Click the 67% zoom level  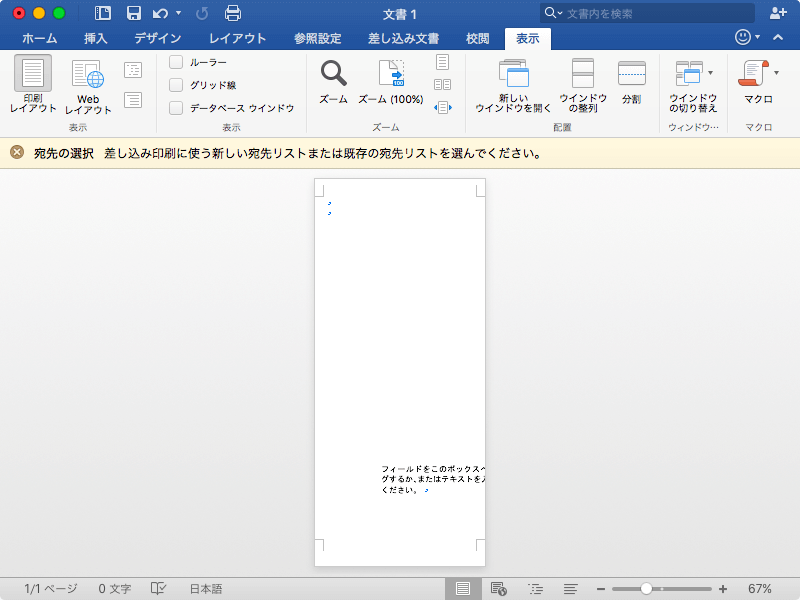pos(759,589)
